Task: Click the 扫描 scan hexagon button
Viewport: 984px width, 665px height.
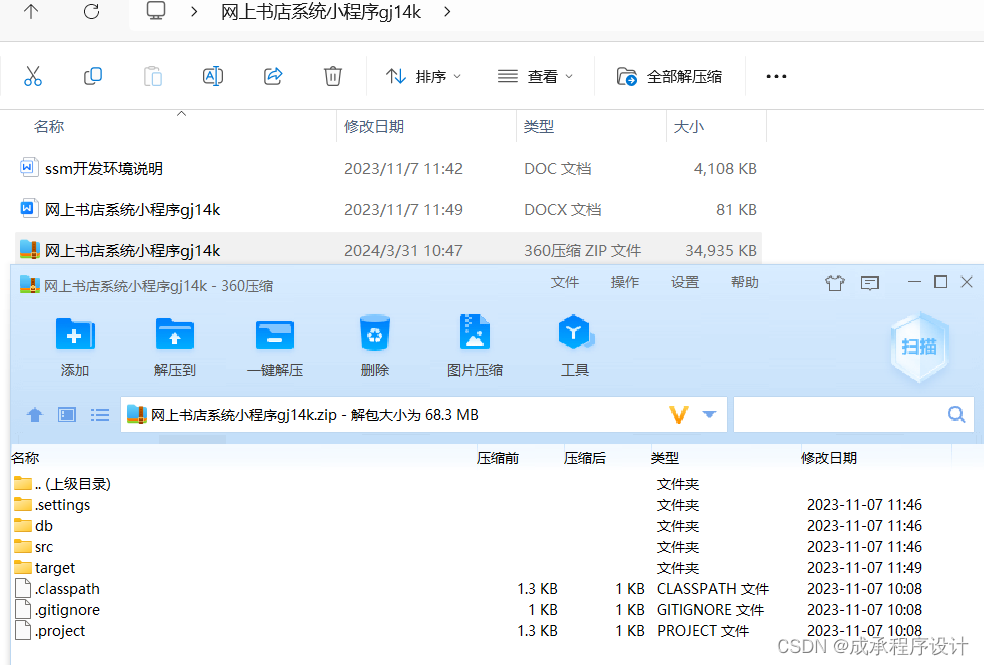Action: click(x=919, y=346)
